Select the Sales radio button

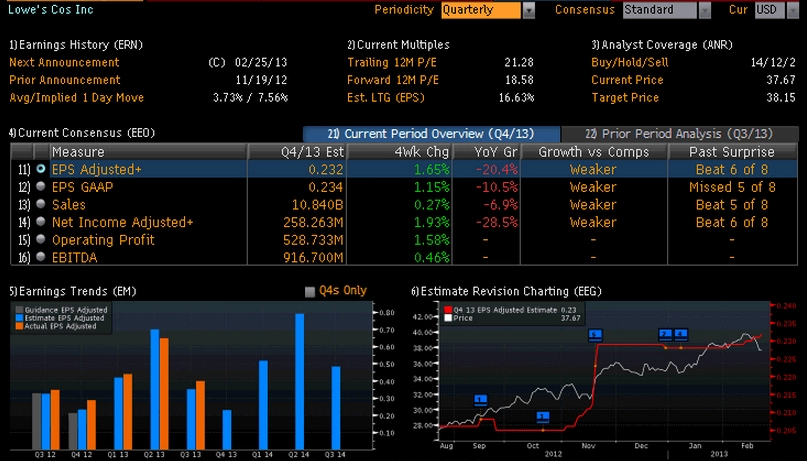[41, 204]
